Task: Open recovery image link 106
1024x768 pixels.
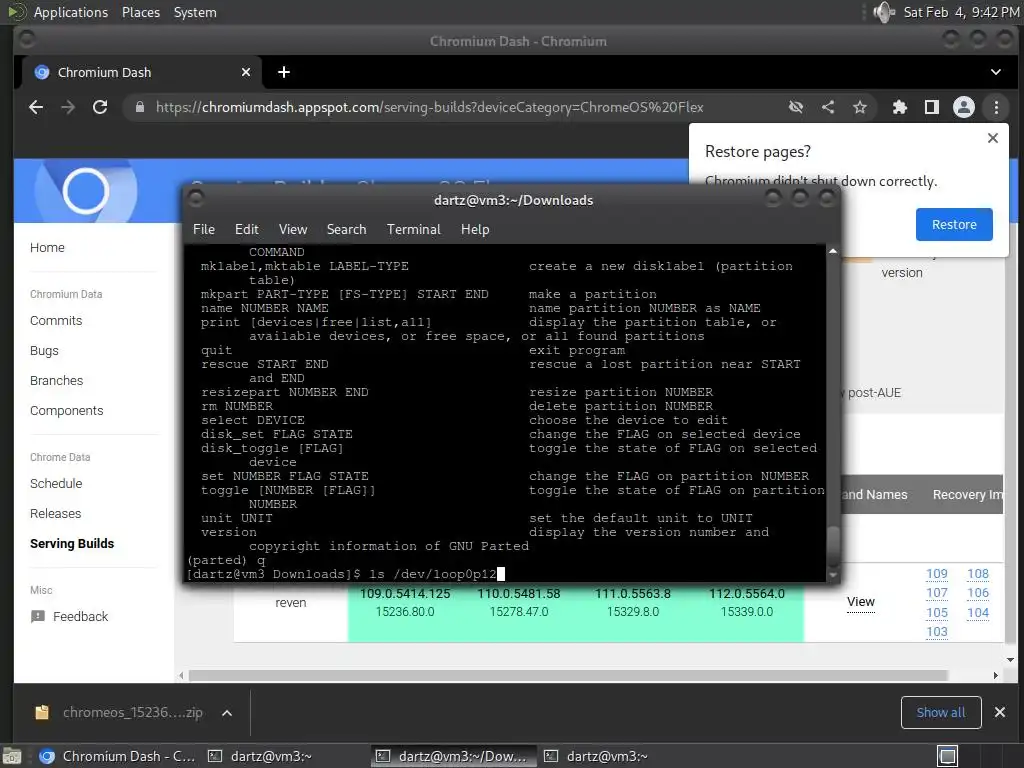Action: pyautogui.click(x=978, y=593)
